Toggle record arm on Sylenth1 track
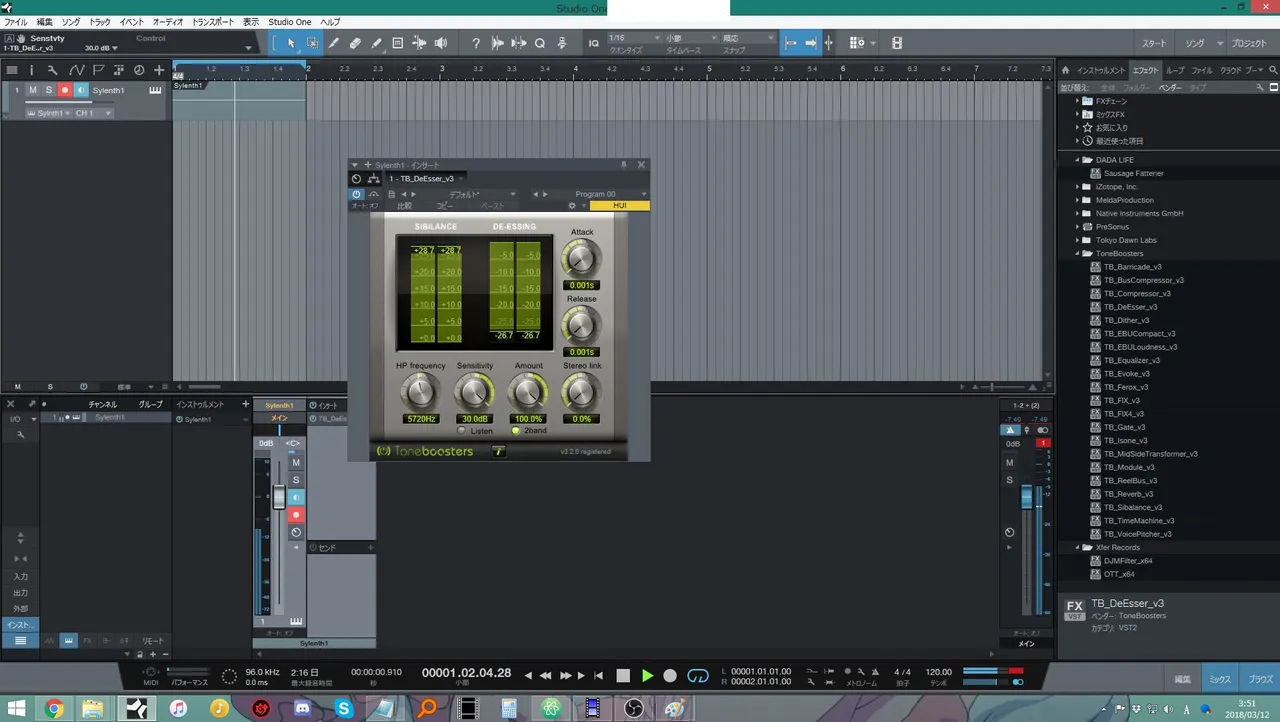Image resolution: width=1280 pixels, height=722 pixels. pyautogui.click(x=65, y=90)
